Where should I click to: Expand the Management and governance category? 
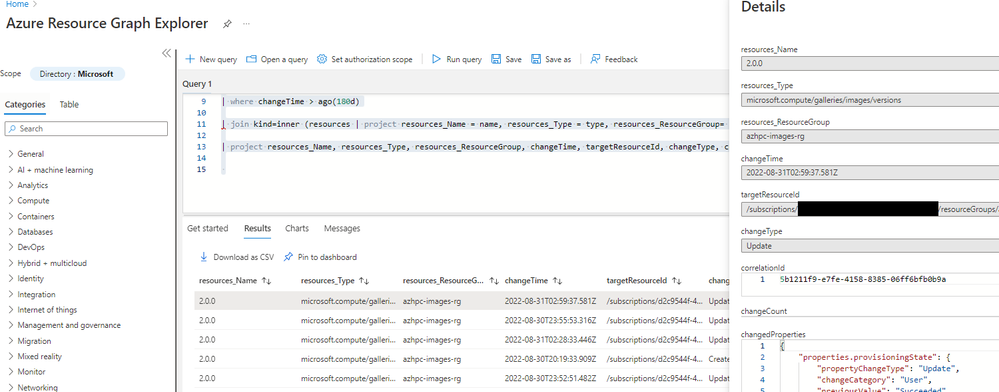pos(64,325)
